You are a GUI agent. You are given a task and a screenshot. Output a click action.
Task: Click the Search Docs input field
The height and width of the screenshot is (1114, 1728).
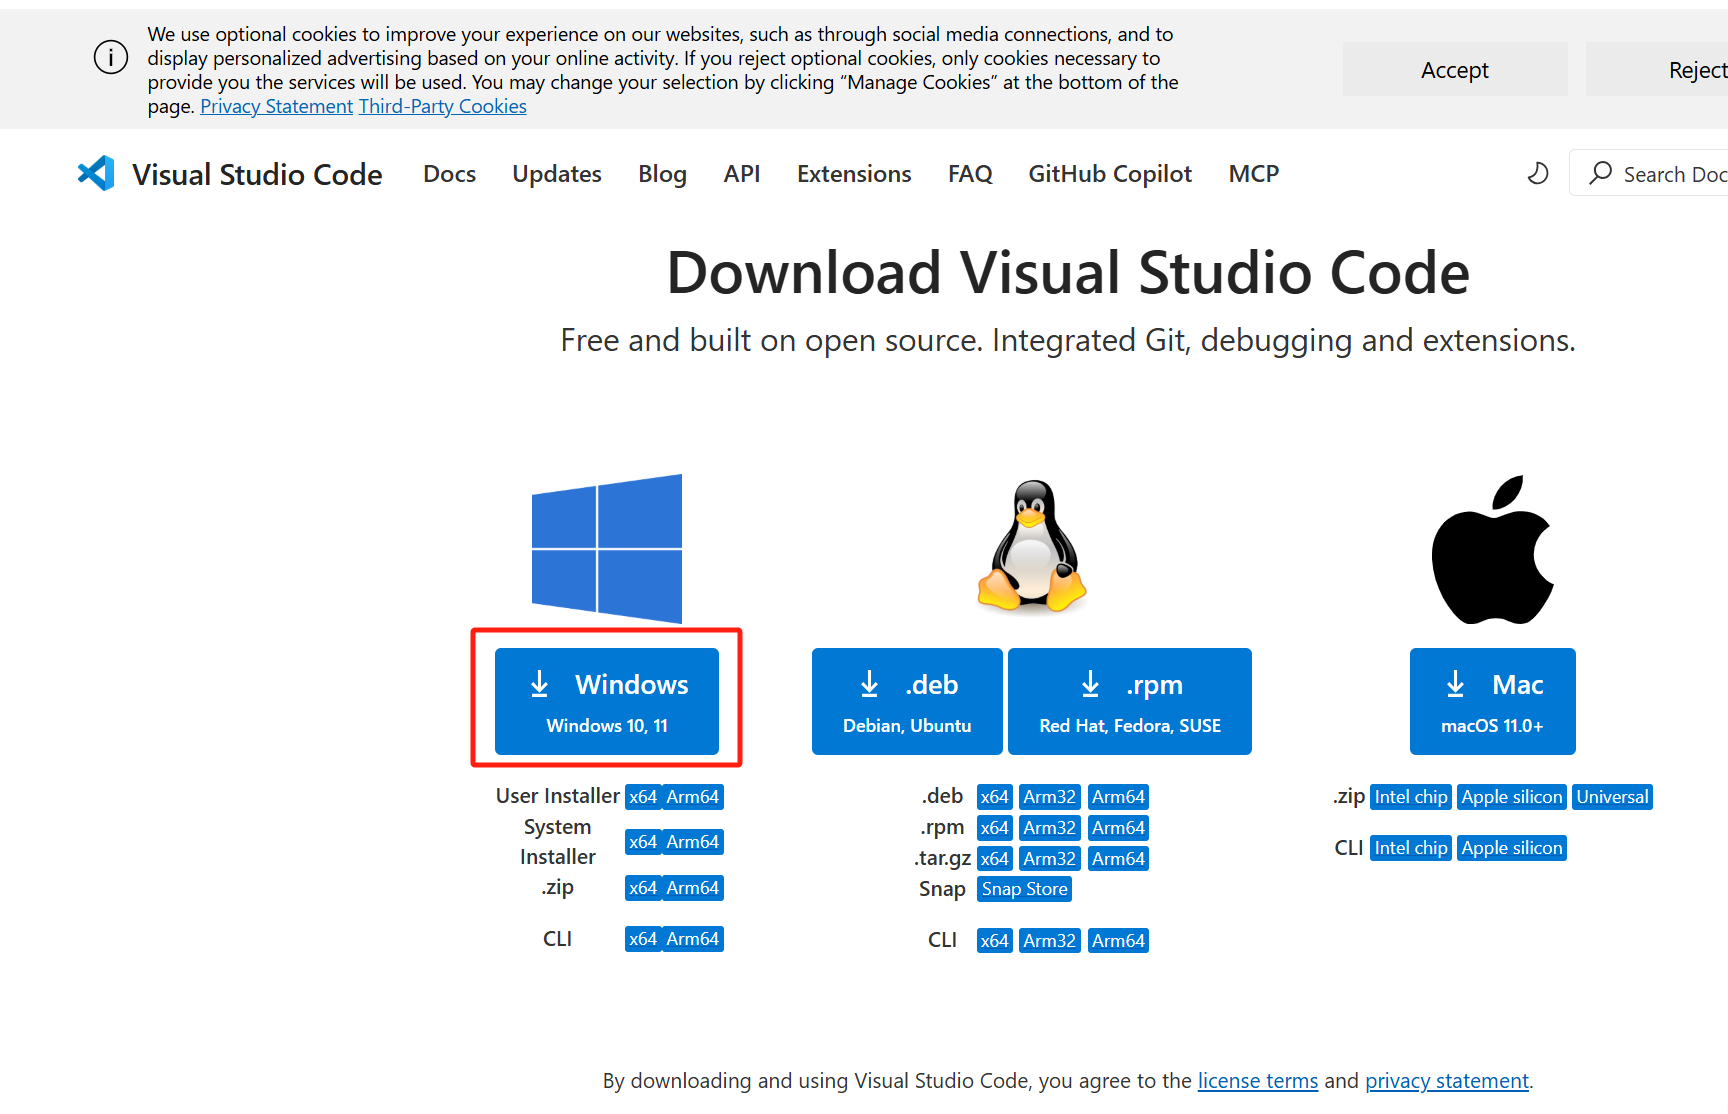tap(1649, 174)
